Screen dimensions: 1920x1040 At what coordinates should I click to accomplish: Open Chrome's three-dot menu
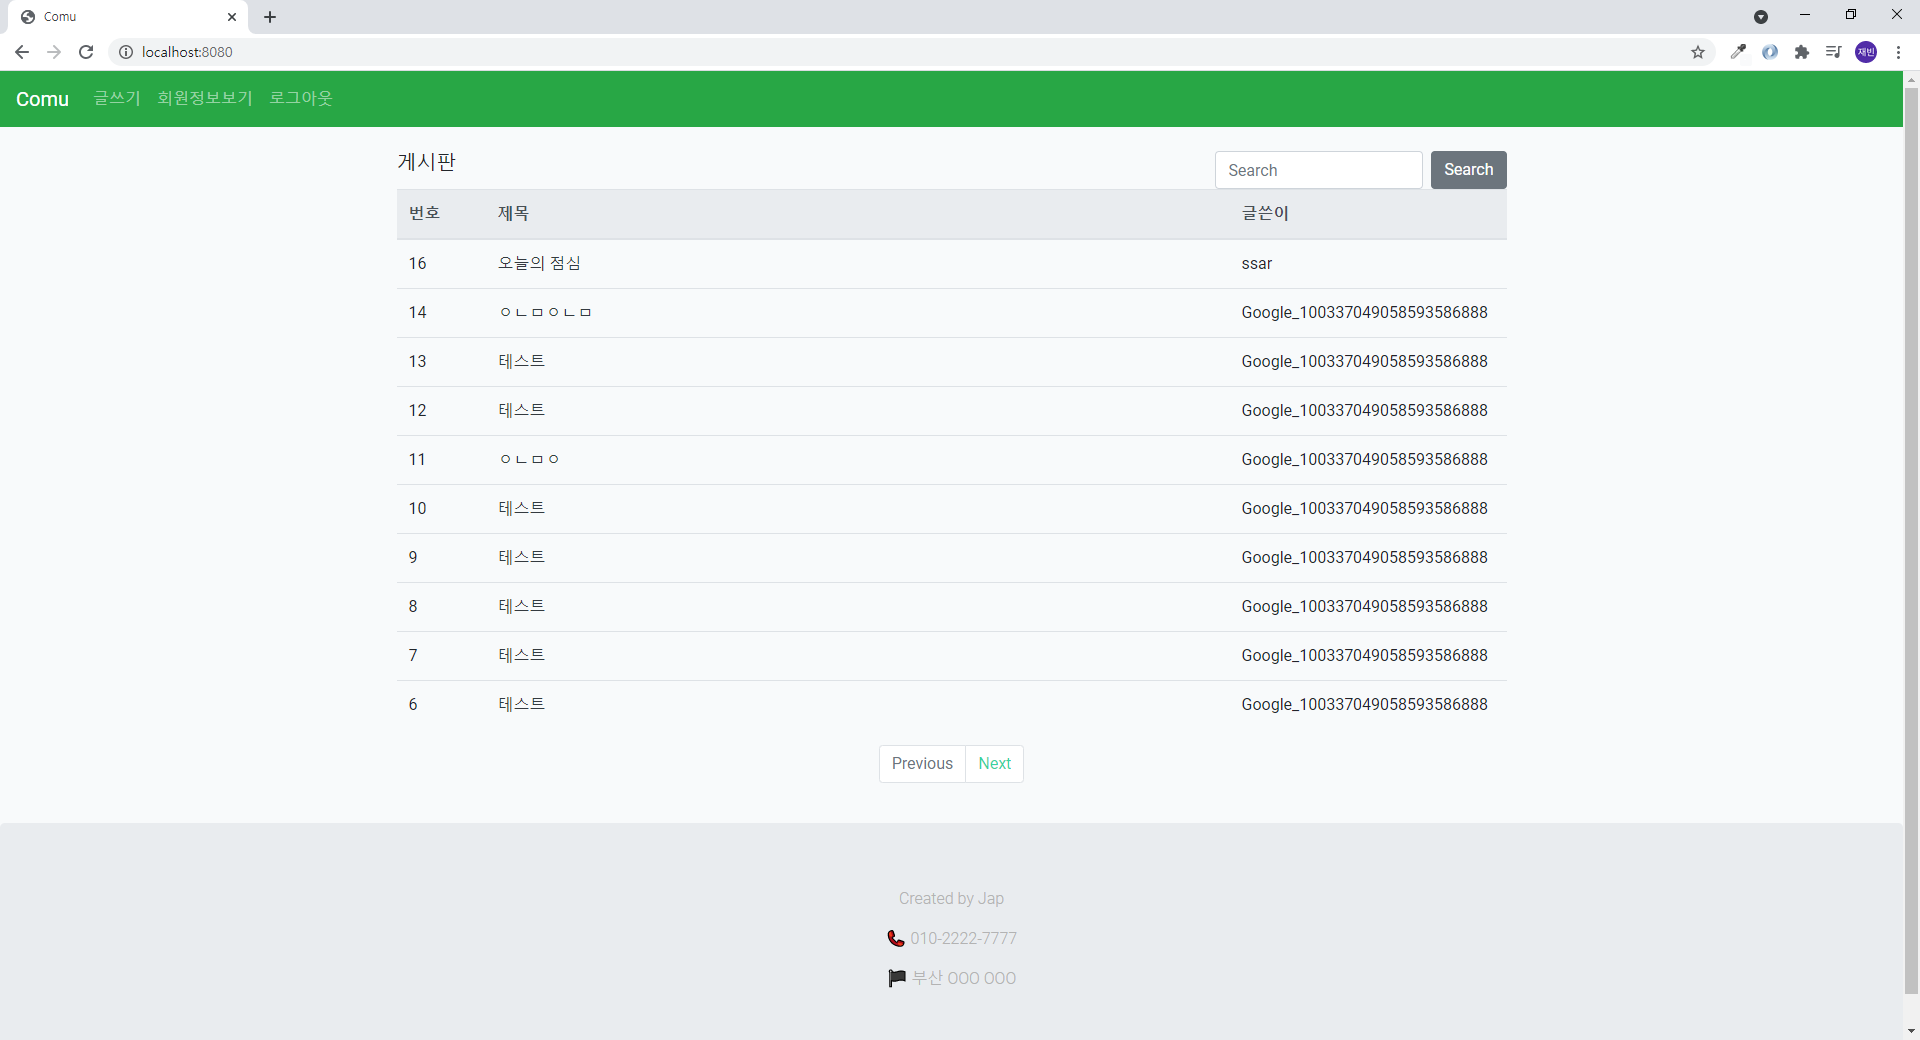1898,52
